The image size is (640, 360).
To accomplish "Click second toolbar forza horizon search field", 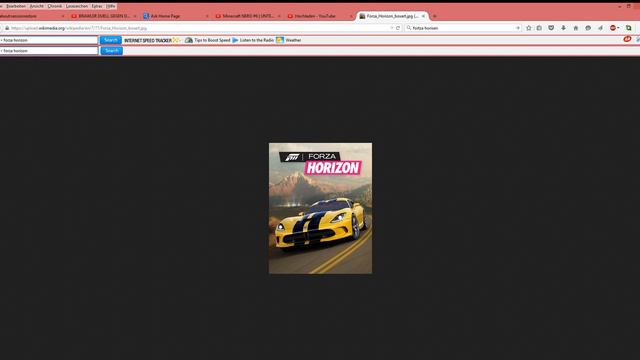I will [x=49, y=51].
